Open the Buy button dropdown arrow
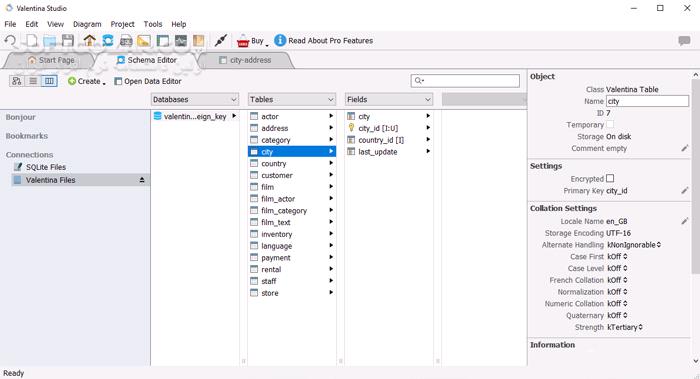Image resolution: width=700 pixels, height=379 pixels. click(267, 44)
